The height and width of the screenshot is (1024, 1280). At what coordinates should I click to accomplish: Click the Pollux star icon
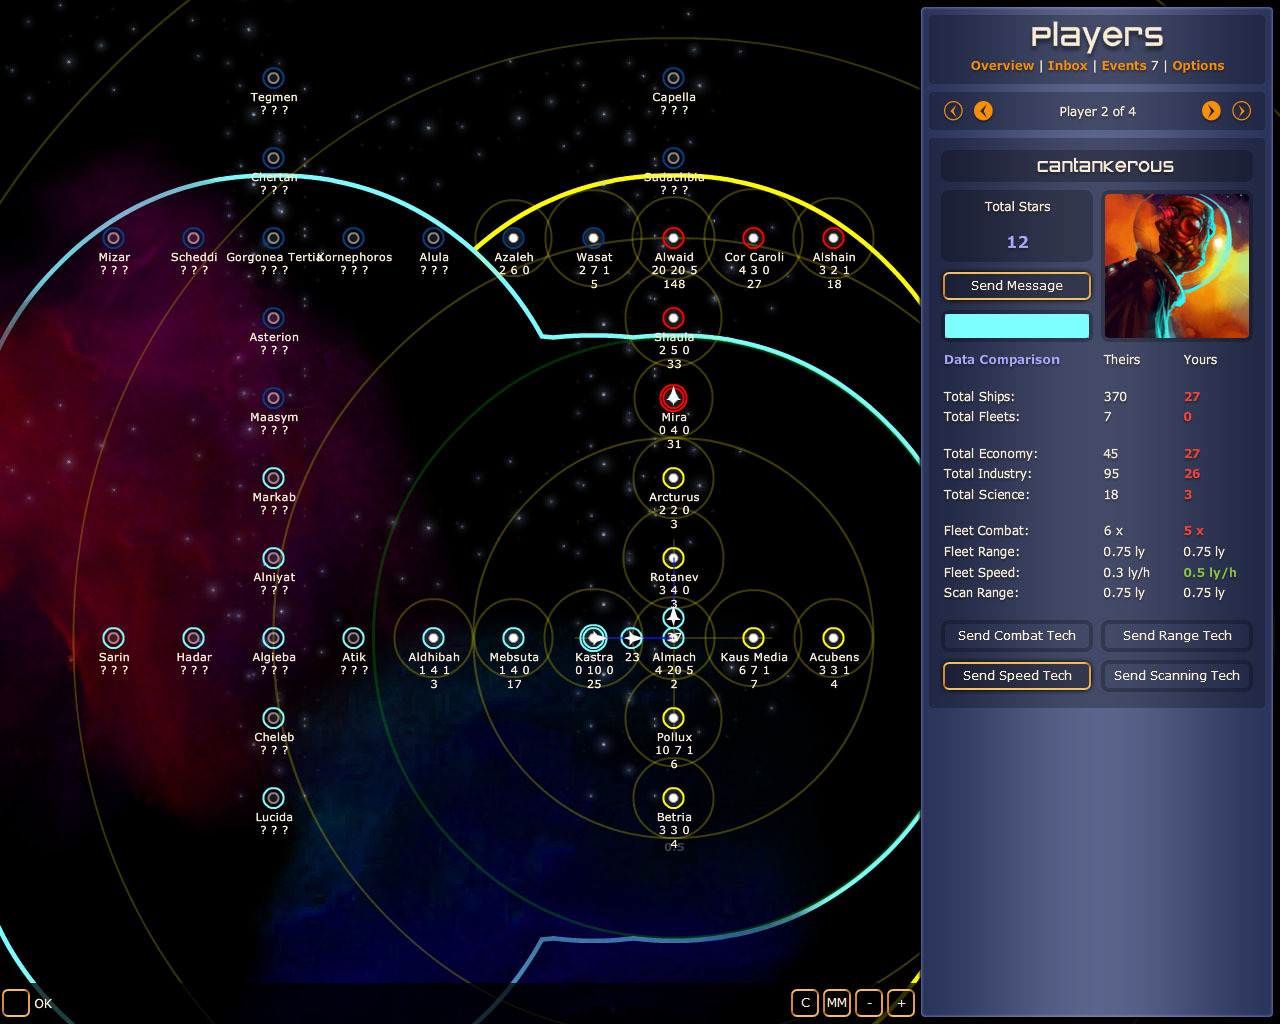(673, 718)
